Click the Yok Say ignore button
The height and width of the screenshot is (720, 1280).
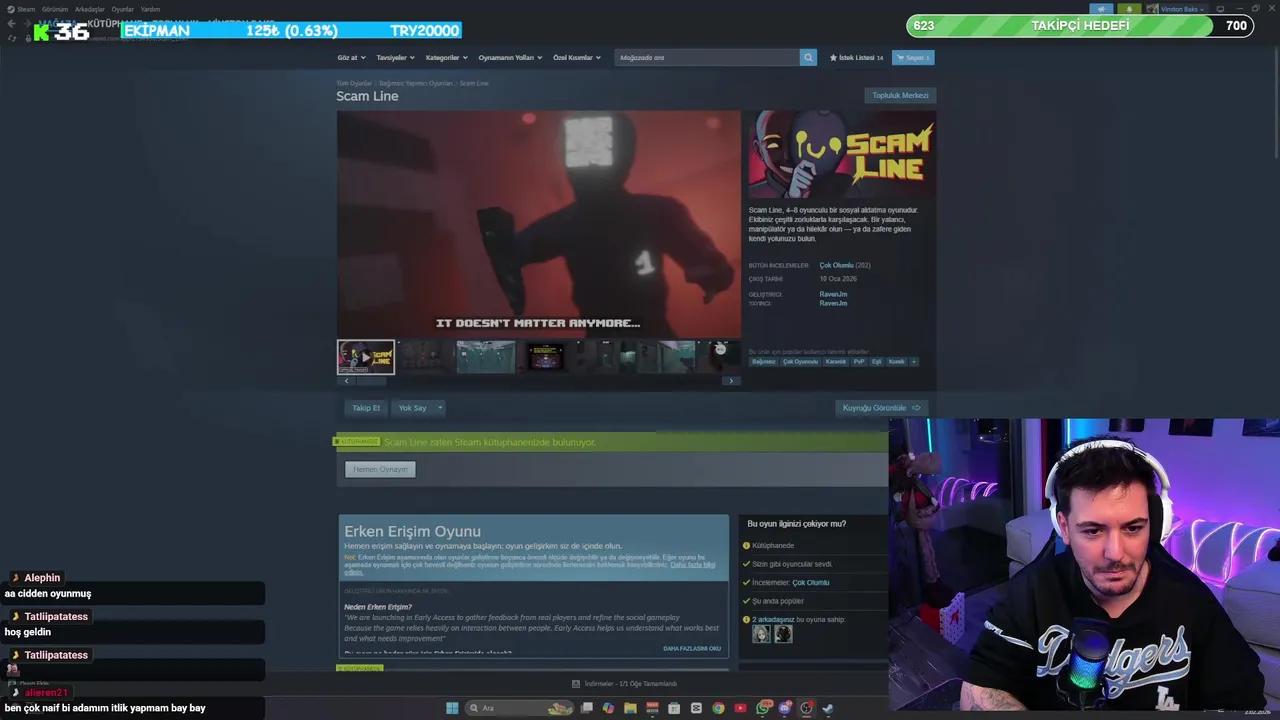pos(412,408)
